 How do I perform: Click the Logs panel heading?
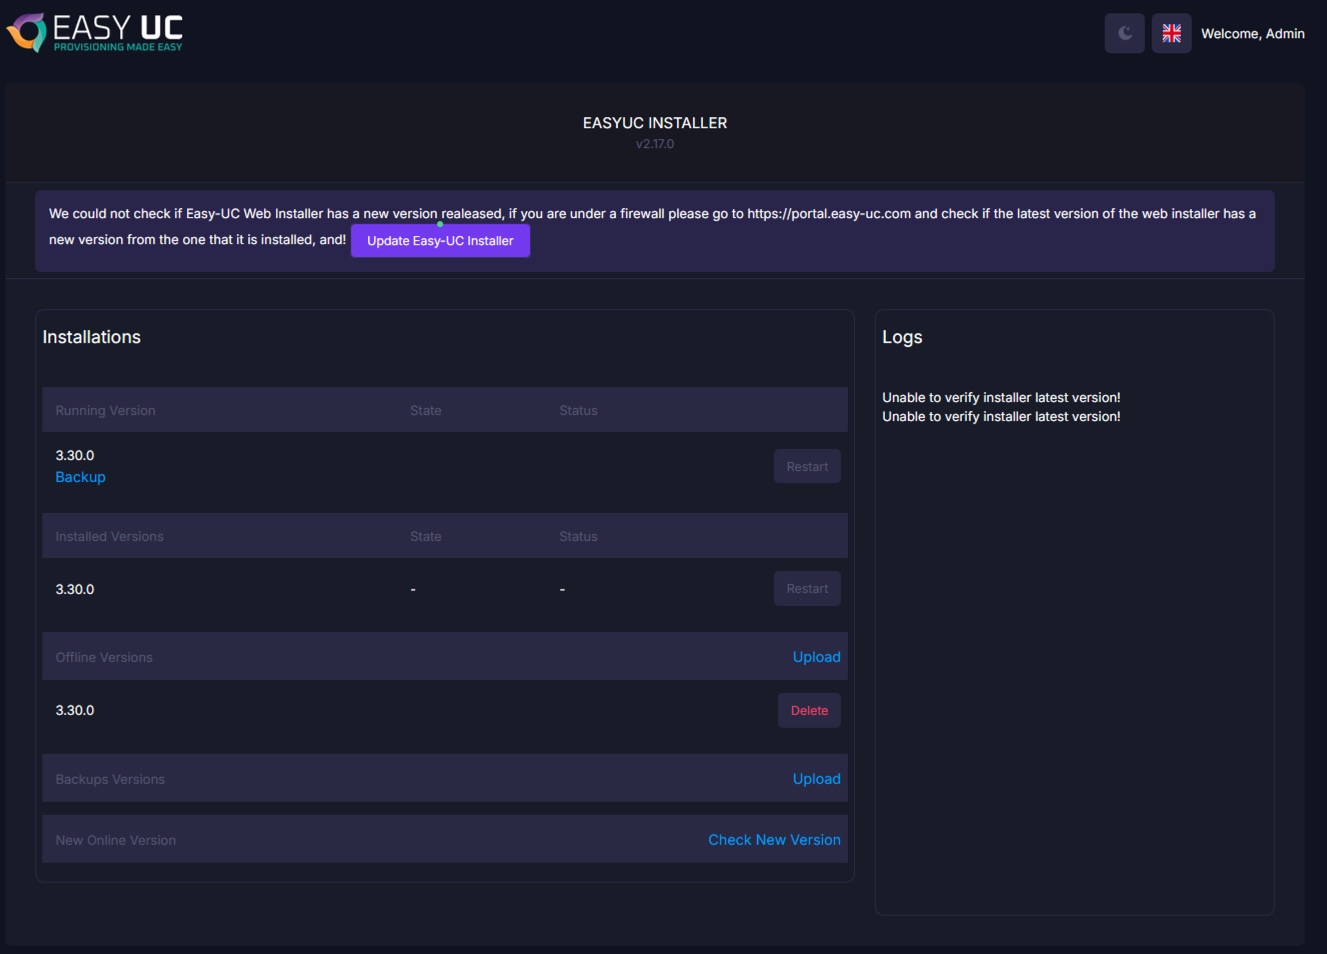click(x=902, y=337)
